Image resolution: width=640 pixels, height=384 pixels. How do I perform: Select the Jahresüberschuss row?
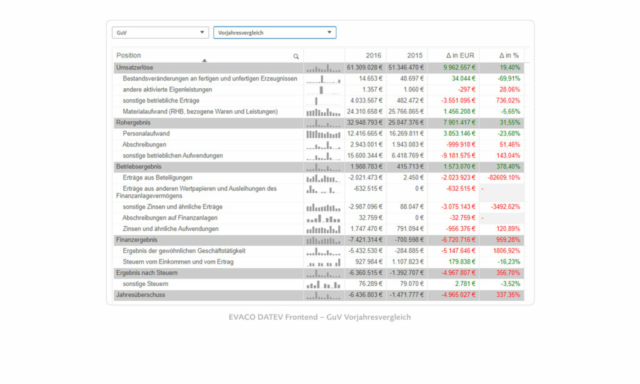pyautogui.click(x=319, y=295)
